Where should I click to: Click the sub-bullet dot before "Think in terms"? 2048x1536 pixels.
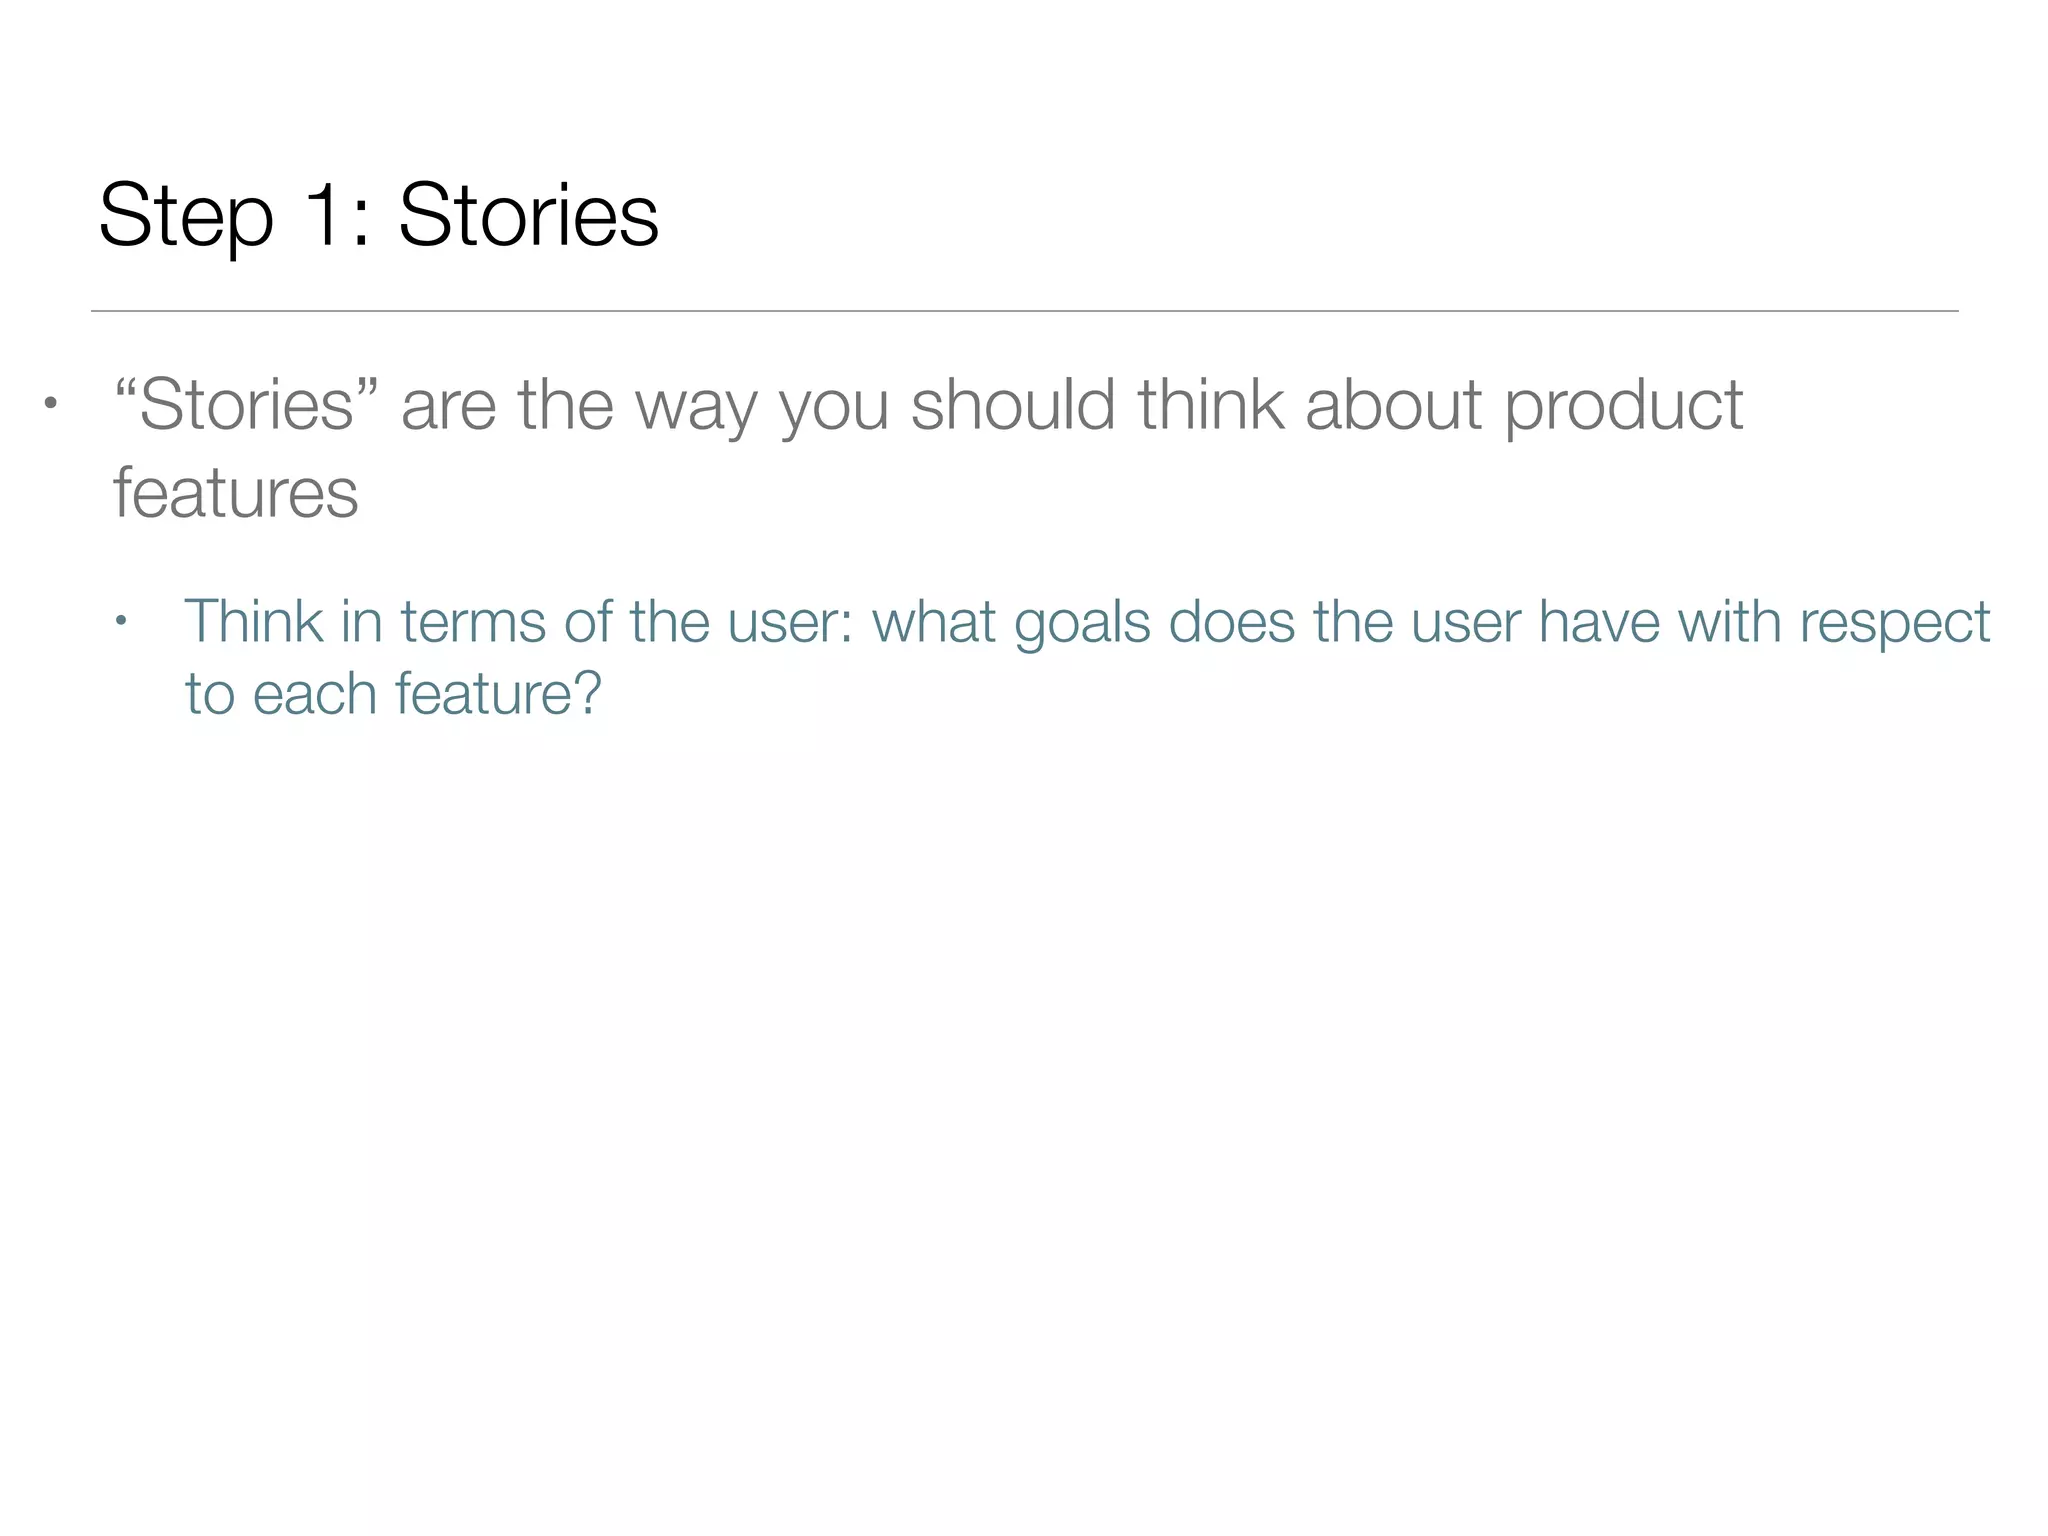coord(122,623)
